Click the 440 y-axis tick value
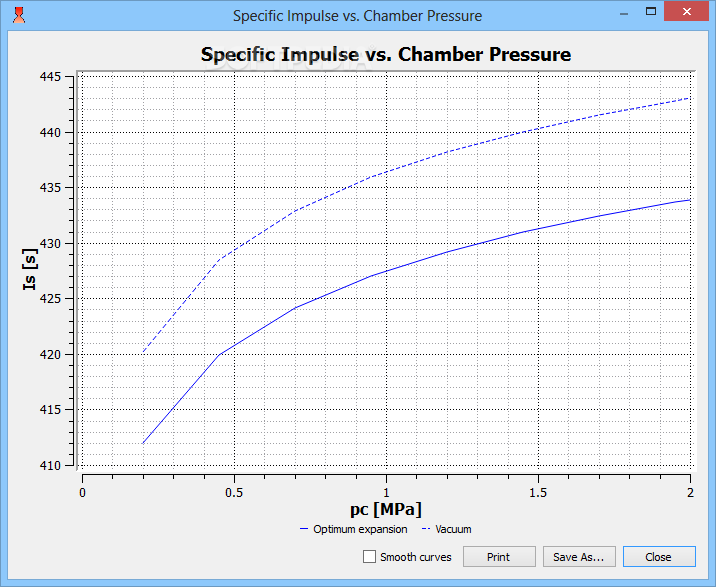The image size is (716, 587). [x=50, y=132]
